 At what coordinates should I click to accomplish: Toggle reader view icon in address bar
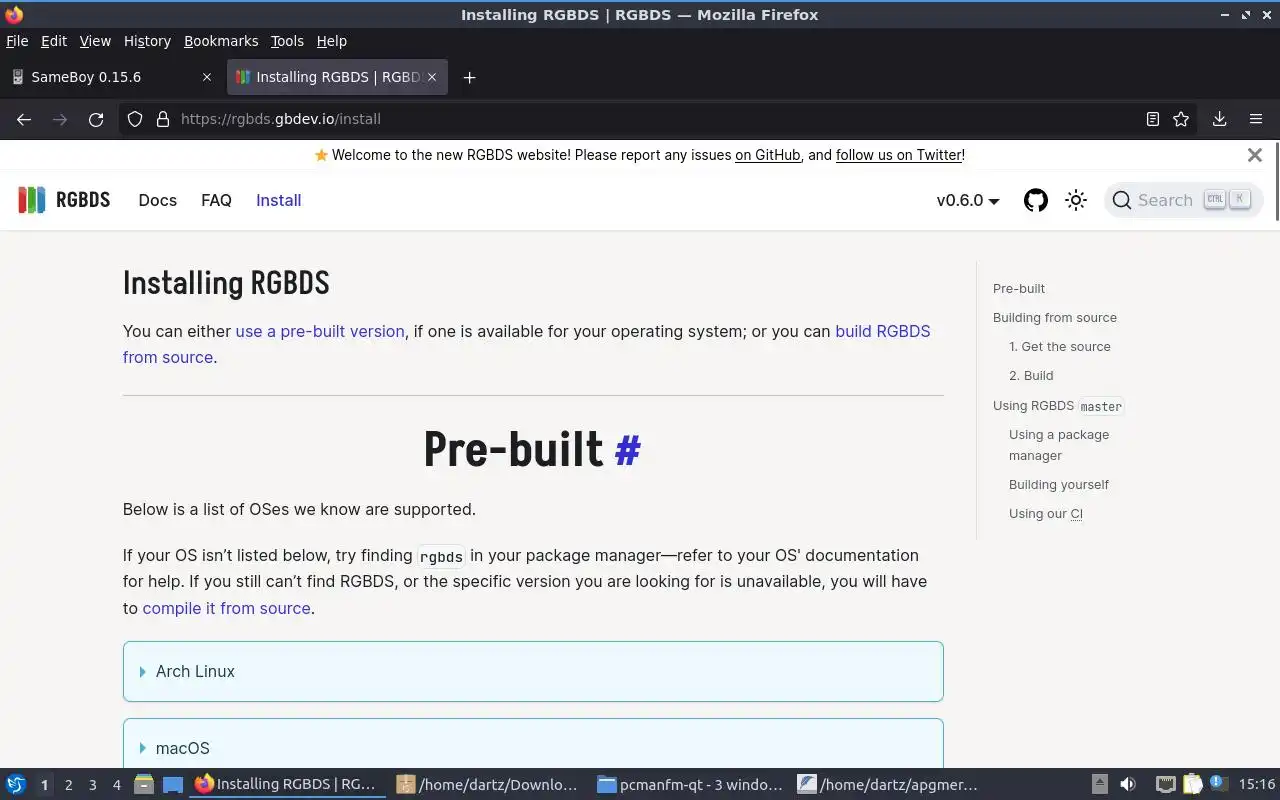tap(1153, 119)
